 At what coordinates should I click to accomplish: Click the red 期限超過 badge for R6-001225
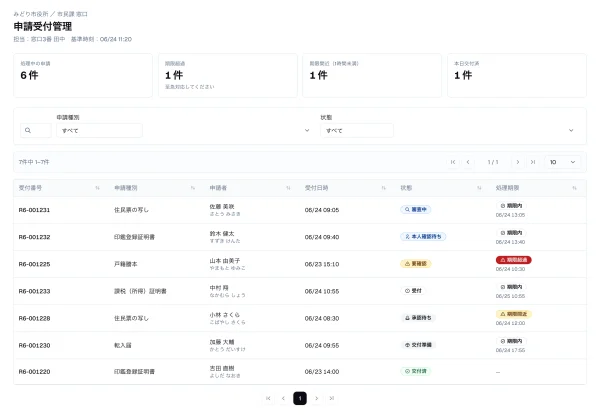pyautogui.click(x=514, y=260)
